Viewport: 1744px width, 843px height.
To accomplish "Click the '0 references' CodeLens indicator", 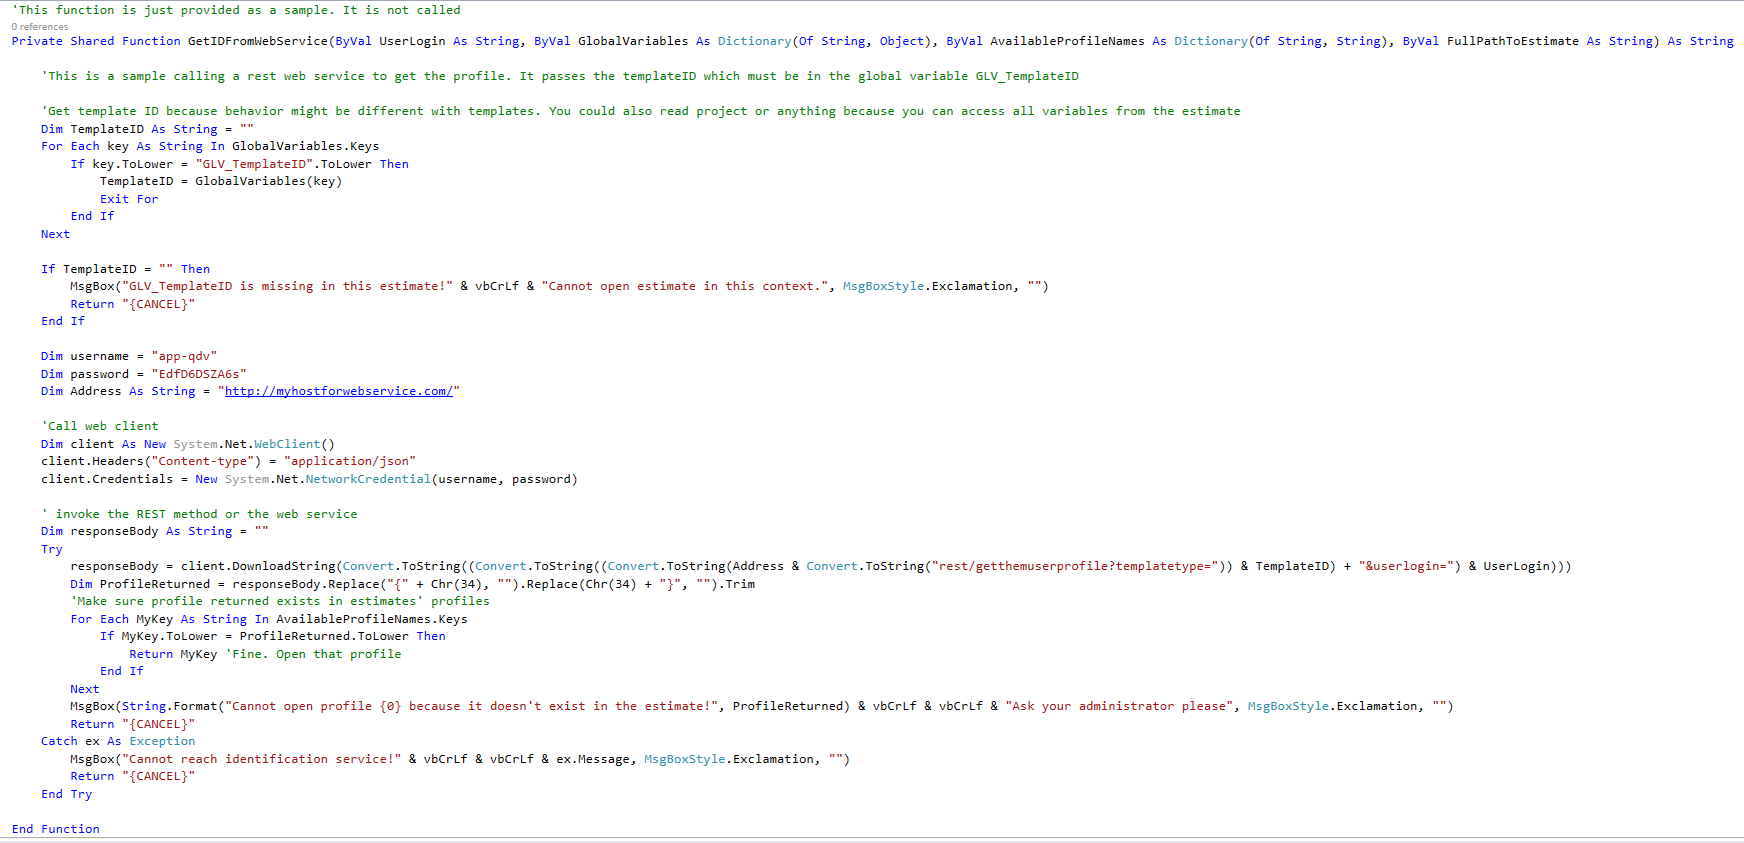I will tap(40, 27).
